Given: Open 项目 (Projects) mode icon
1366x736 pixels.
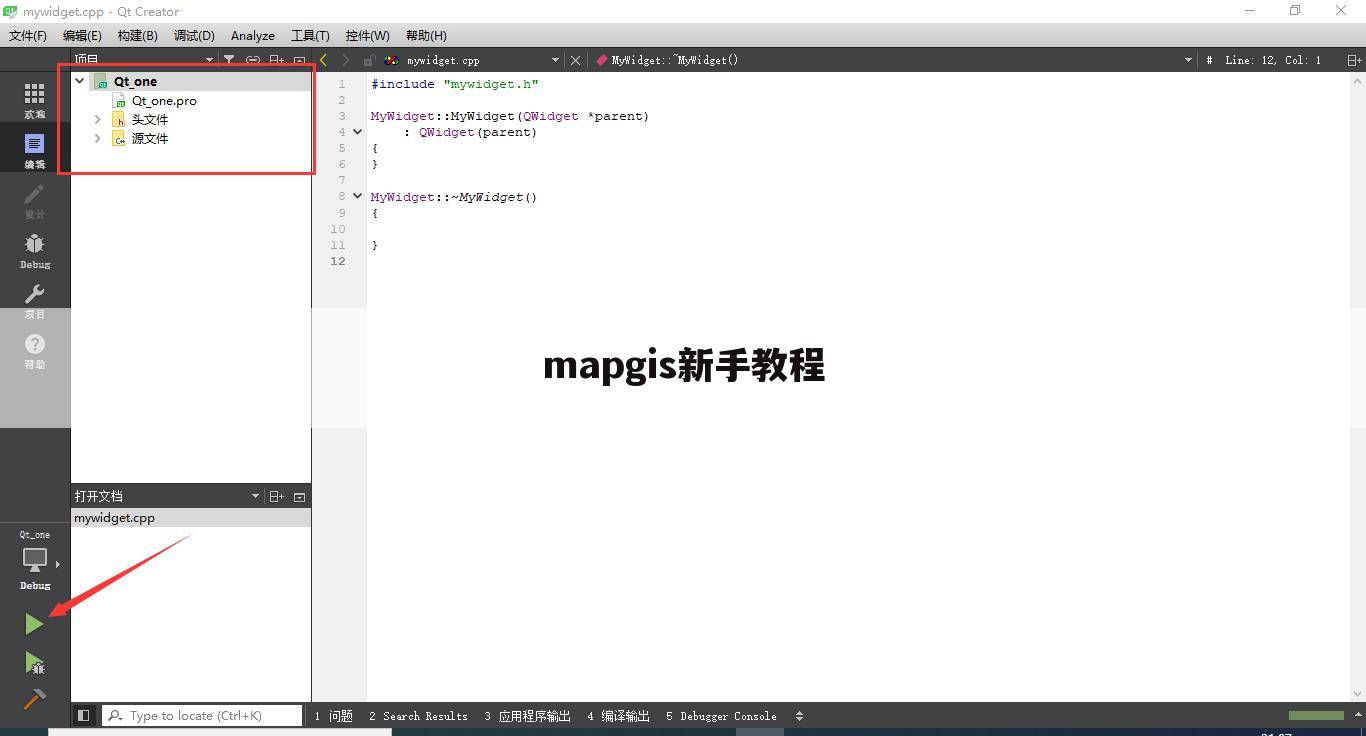Looking at the screenshot, I should 34,300.
